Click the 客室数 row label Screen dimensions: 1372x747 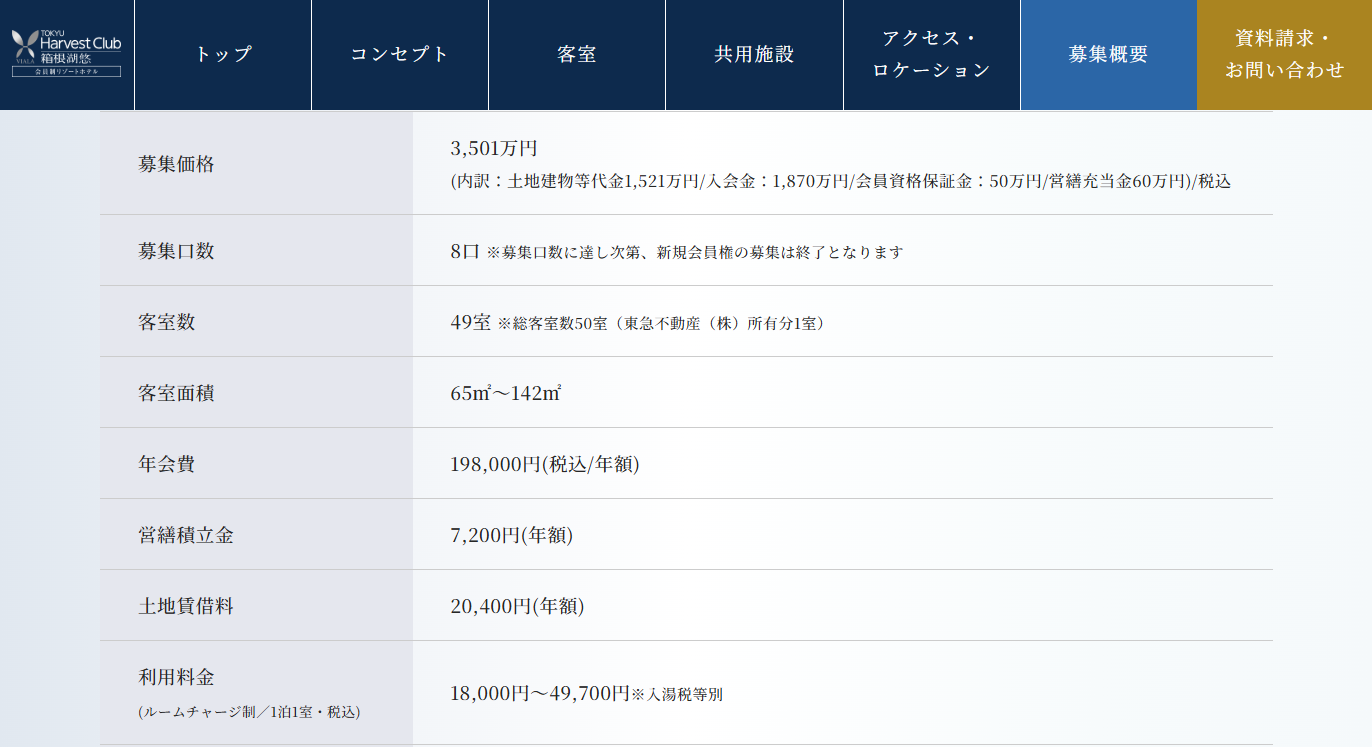166,322
